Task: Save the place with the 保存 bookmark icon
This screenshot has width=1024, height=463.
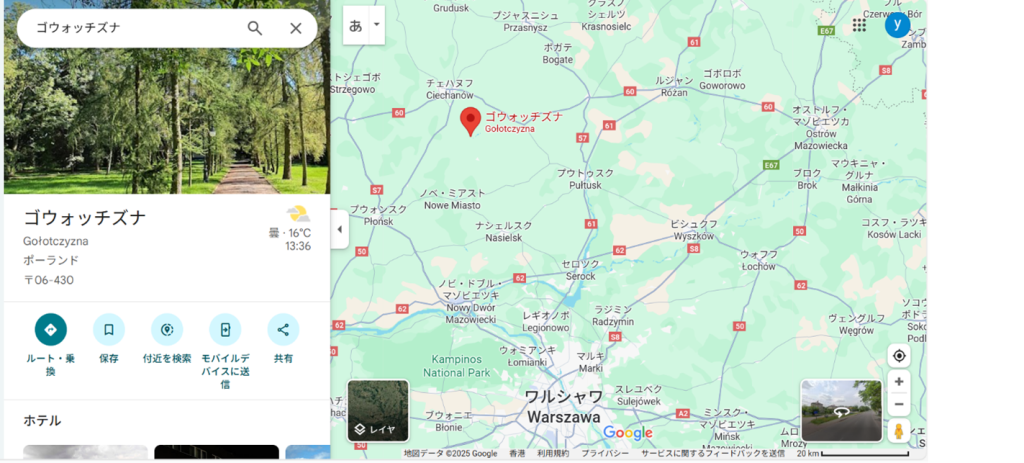Action: tap(108, 330)
